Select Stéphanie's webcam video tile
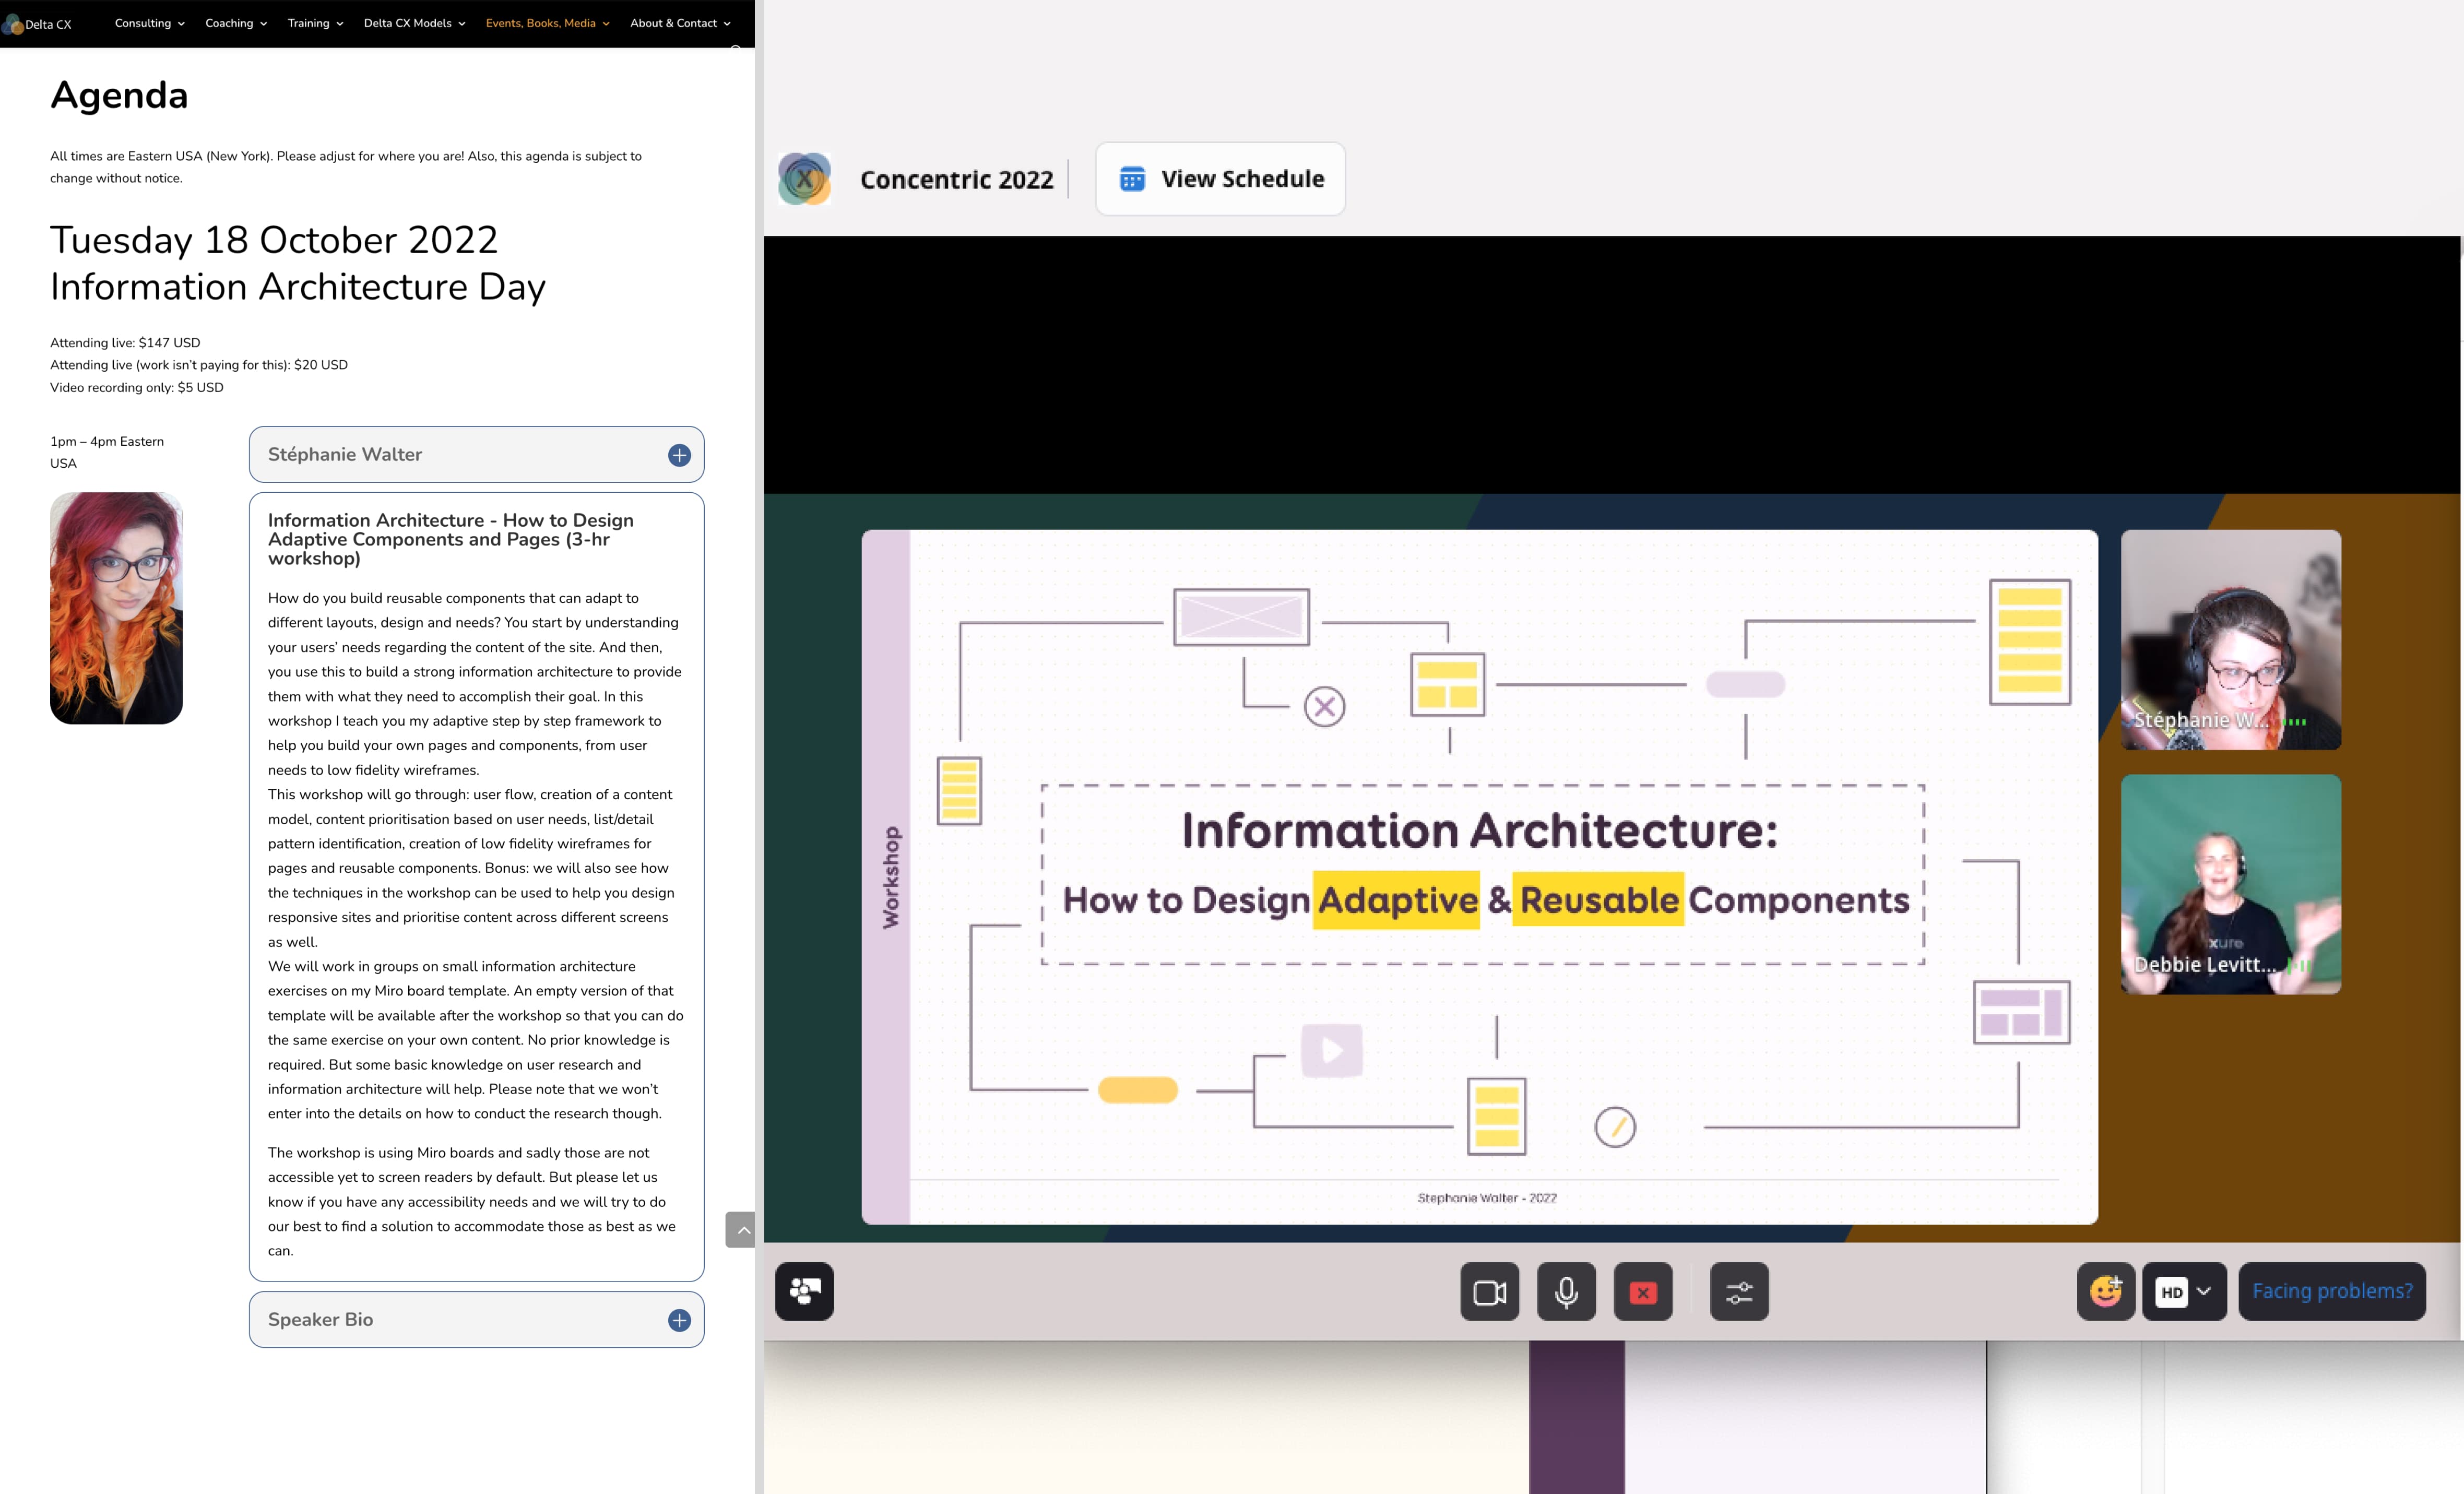Viewport: 2464px width, 1494px height. (2230, 640)
